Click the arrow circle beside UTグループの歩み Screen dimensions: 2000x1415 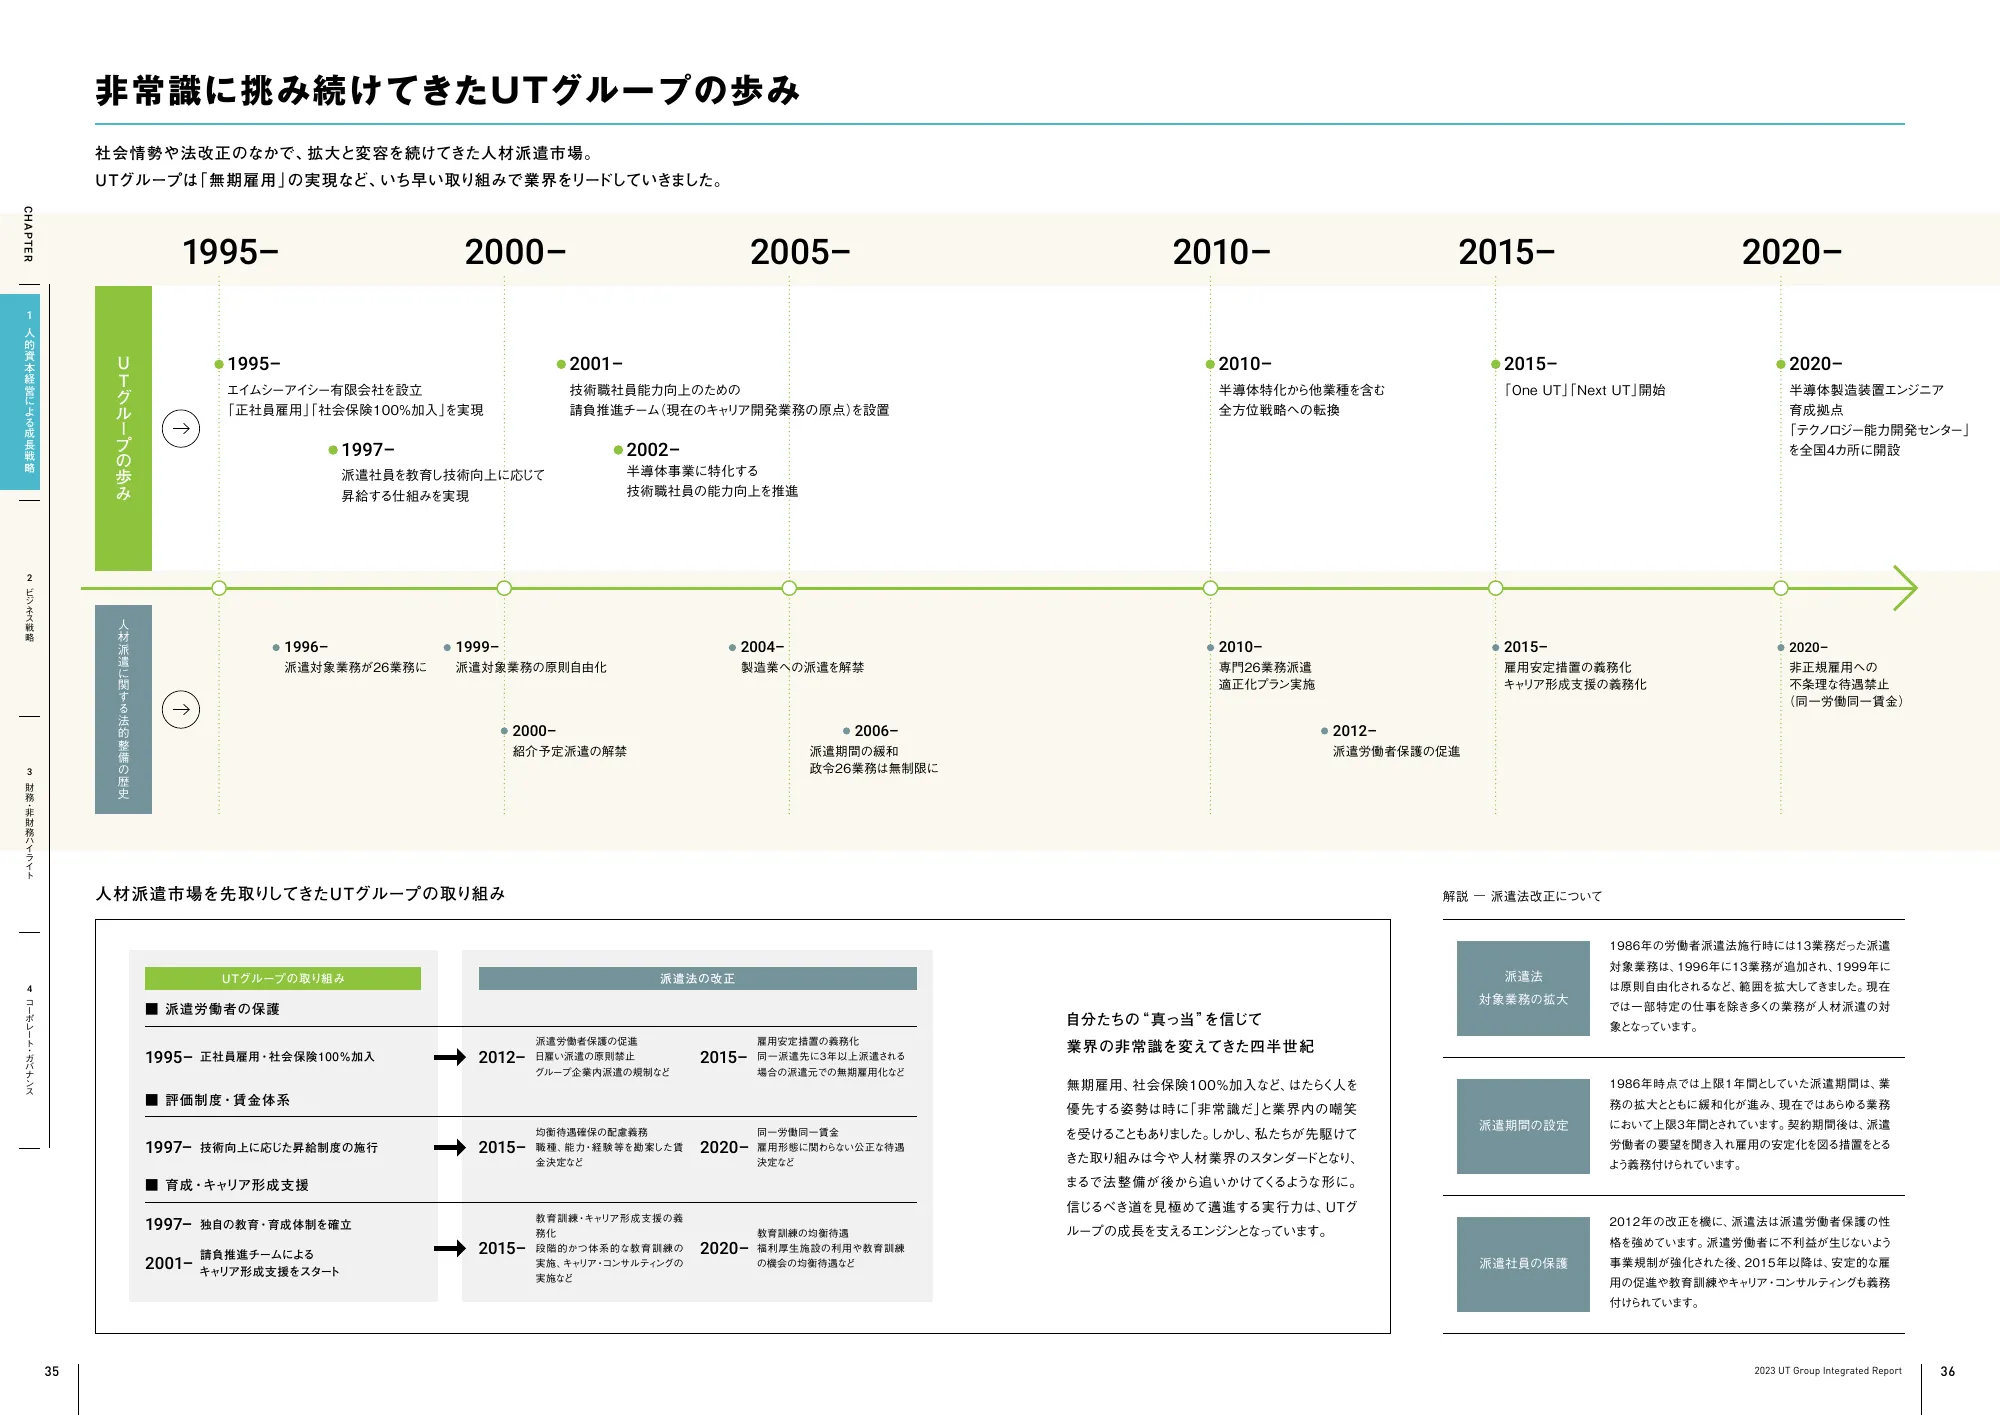pyautogui.click(x=181, y=429)
